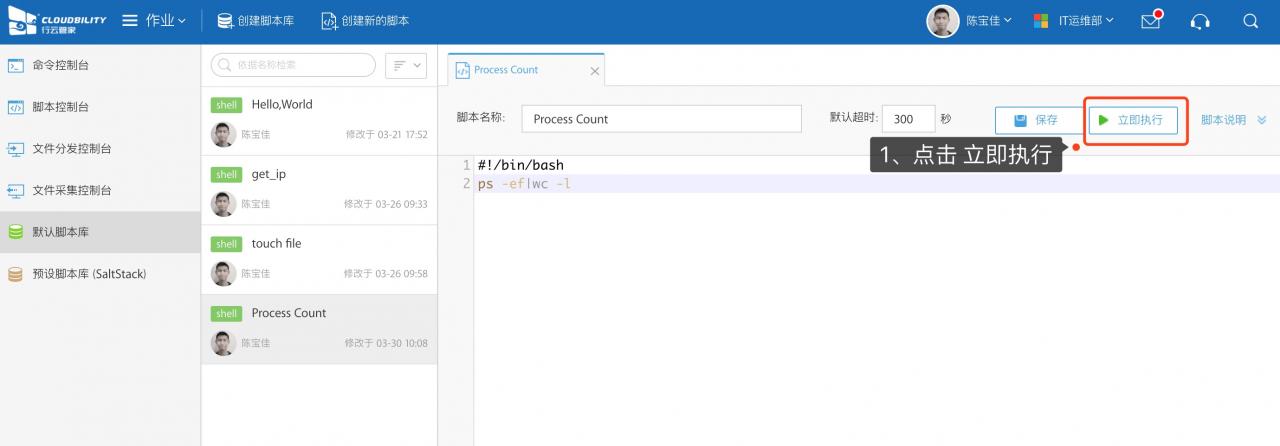
Task: Open 文件分发控制台 in the sidebar
Action: 71,149
